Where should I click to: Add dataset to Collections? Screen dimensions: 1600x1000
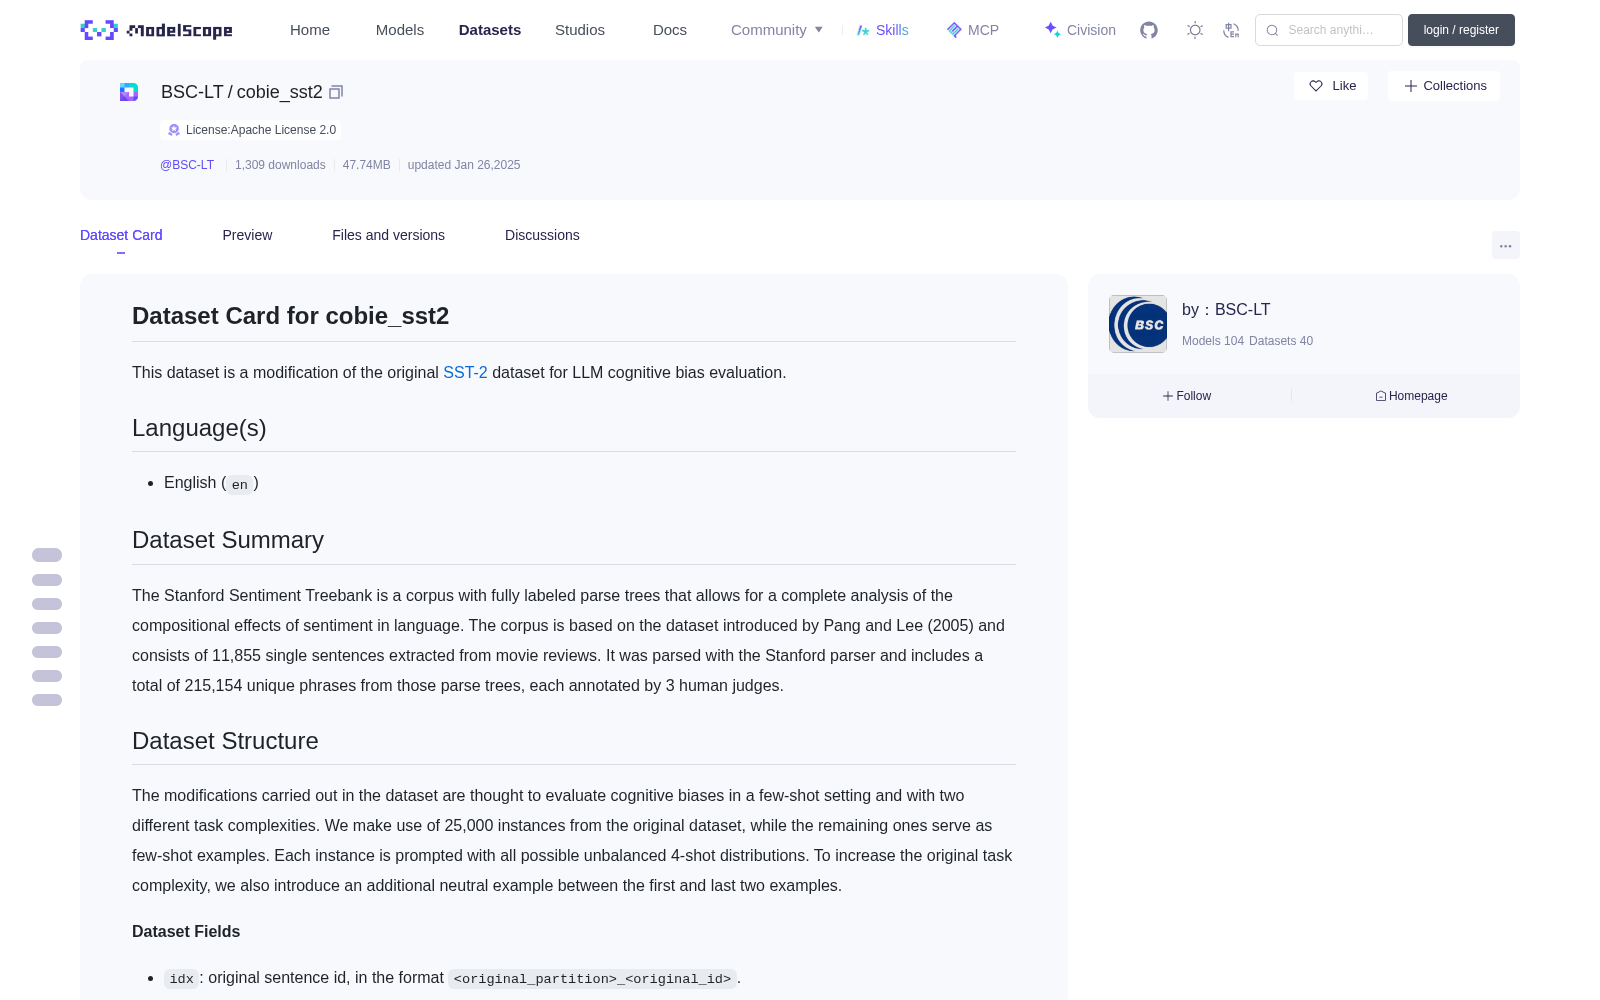point(1444,86)
